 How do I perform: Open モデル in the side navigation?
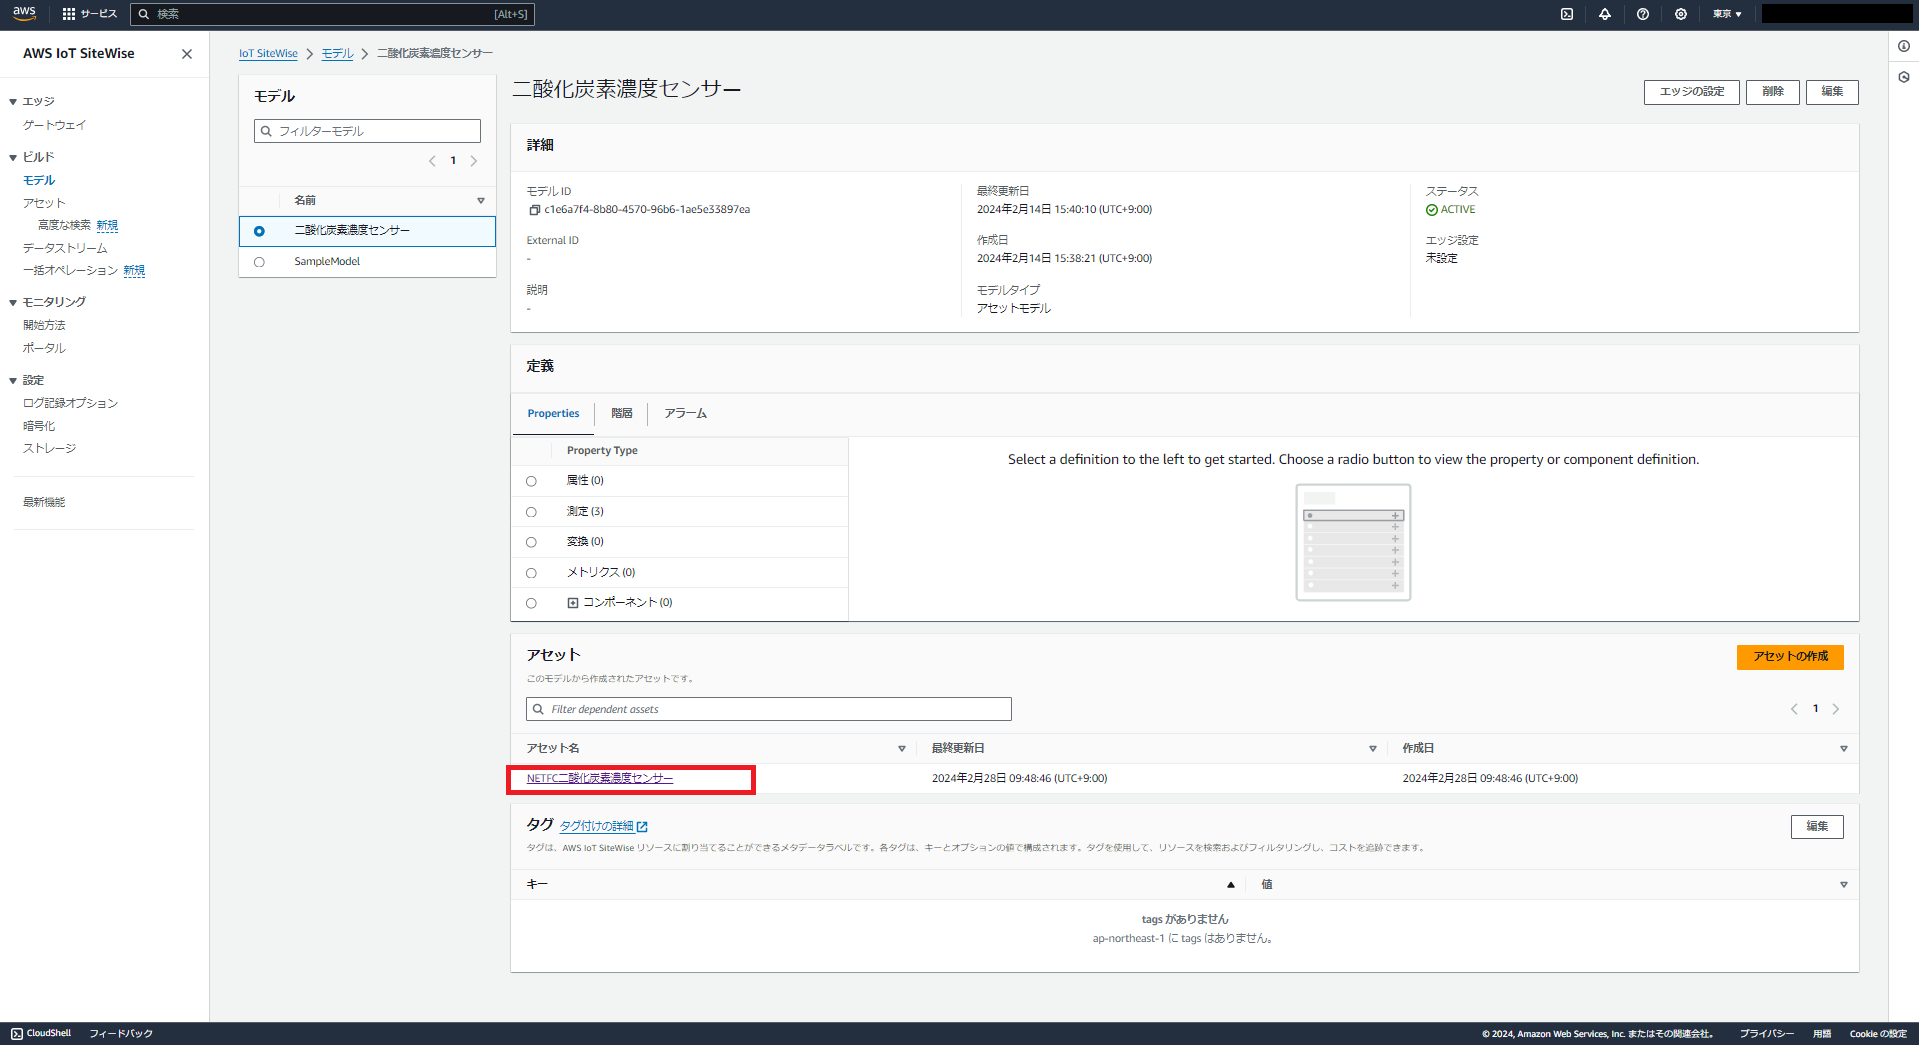pos(39,181)
